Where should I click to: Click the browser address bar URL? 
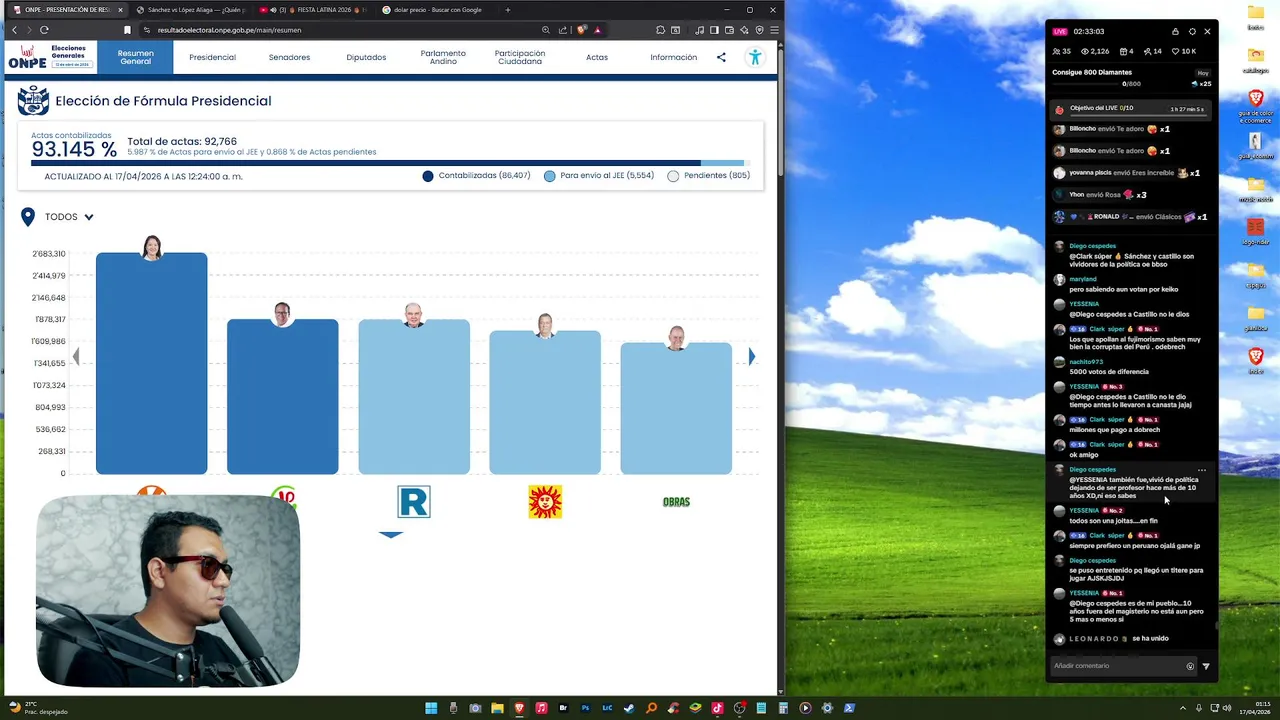(x=229, y=30)
